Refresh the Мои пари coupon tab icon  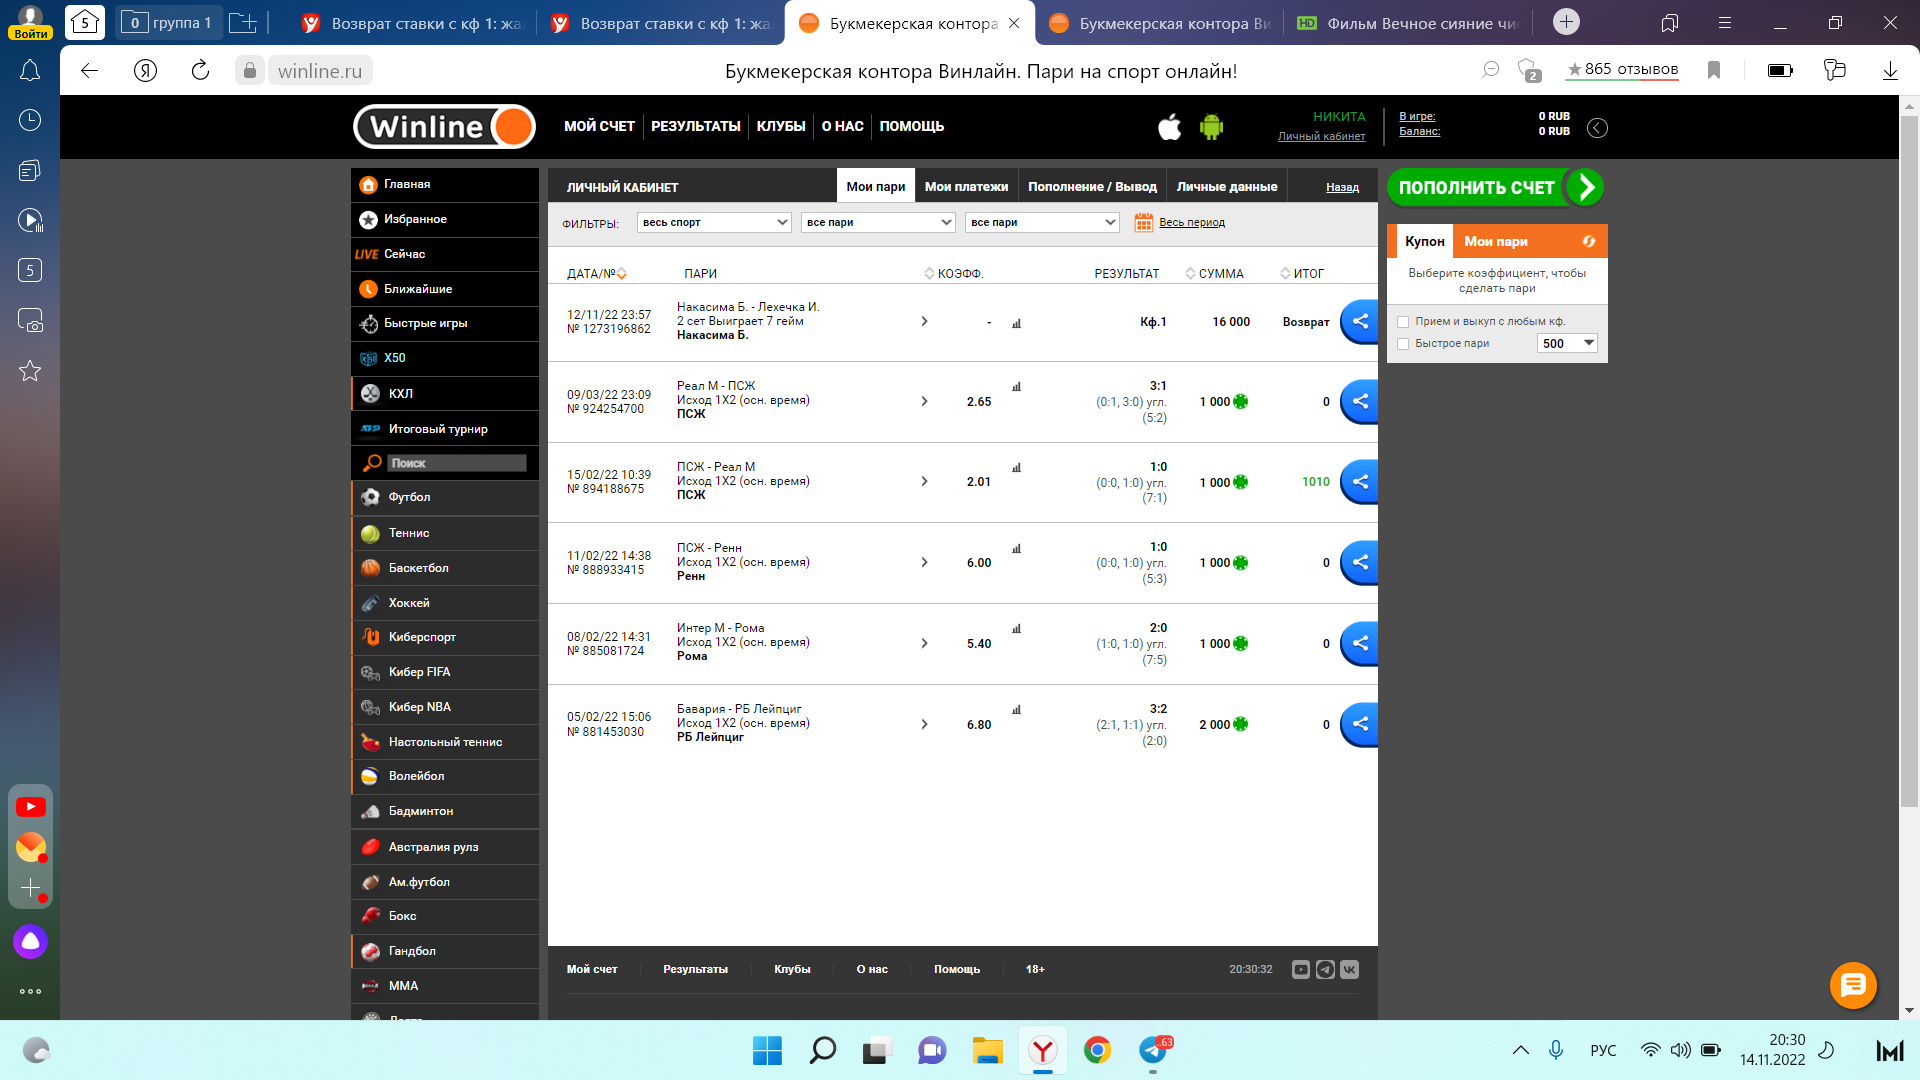(1588, 241)
